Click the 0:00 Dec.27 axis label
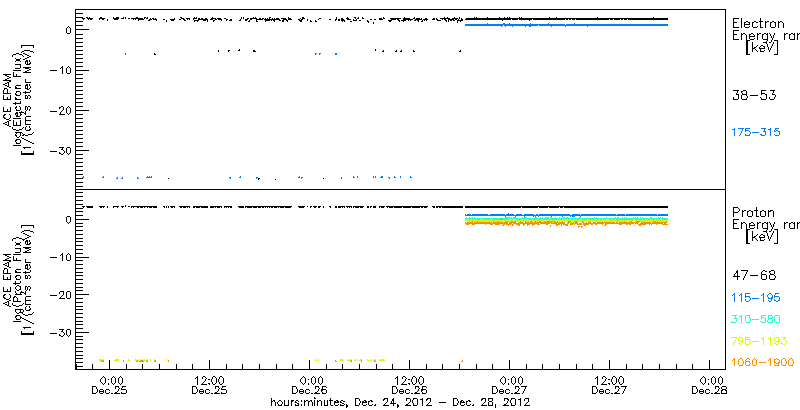Viewport: 800px width, 410px height. click(510, 386)
